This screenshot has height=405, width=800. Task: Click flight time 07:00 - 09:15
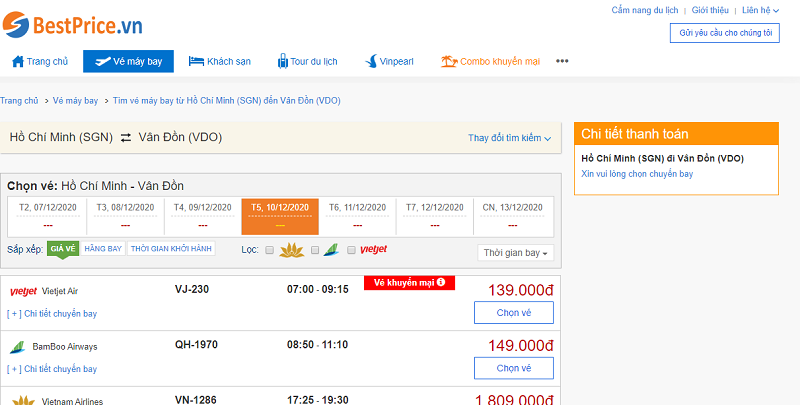[x=318, y=289]
